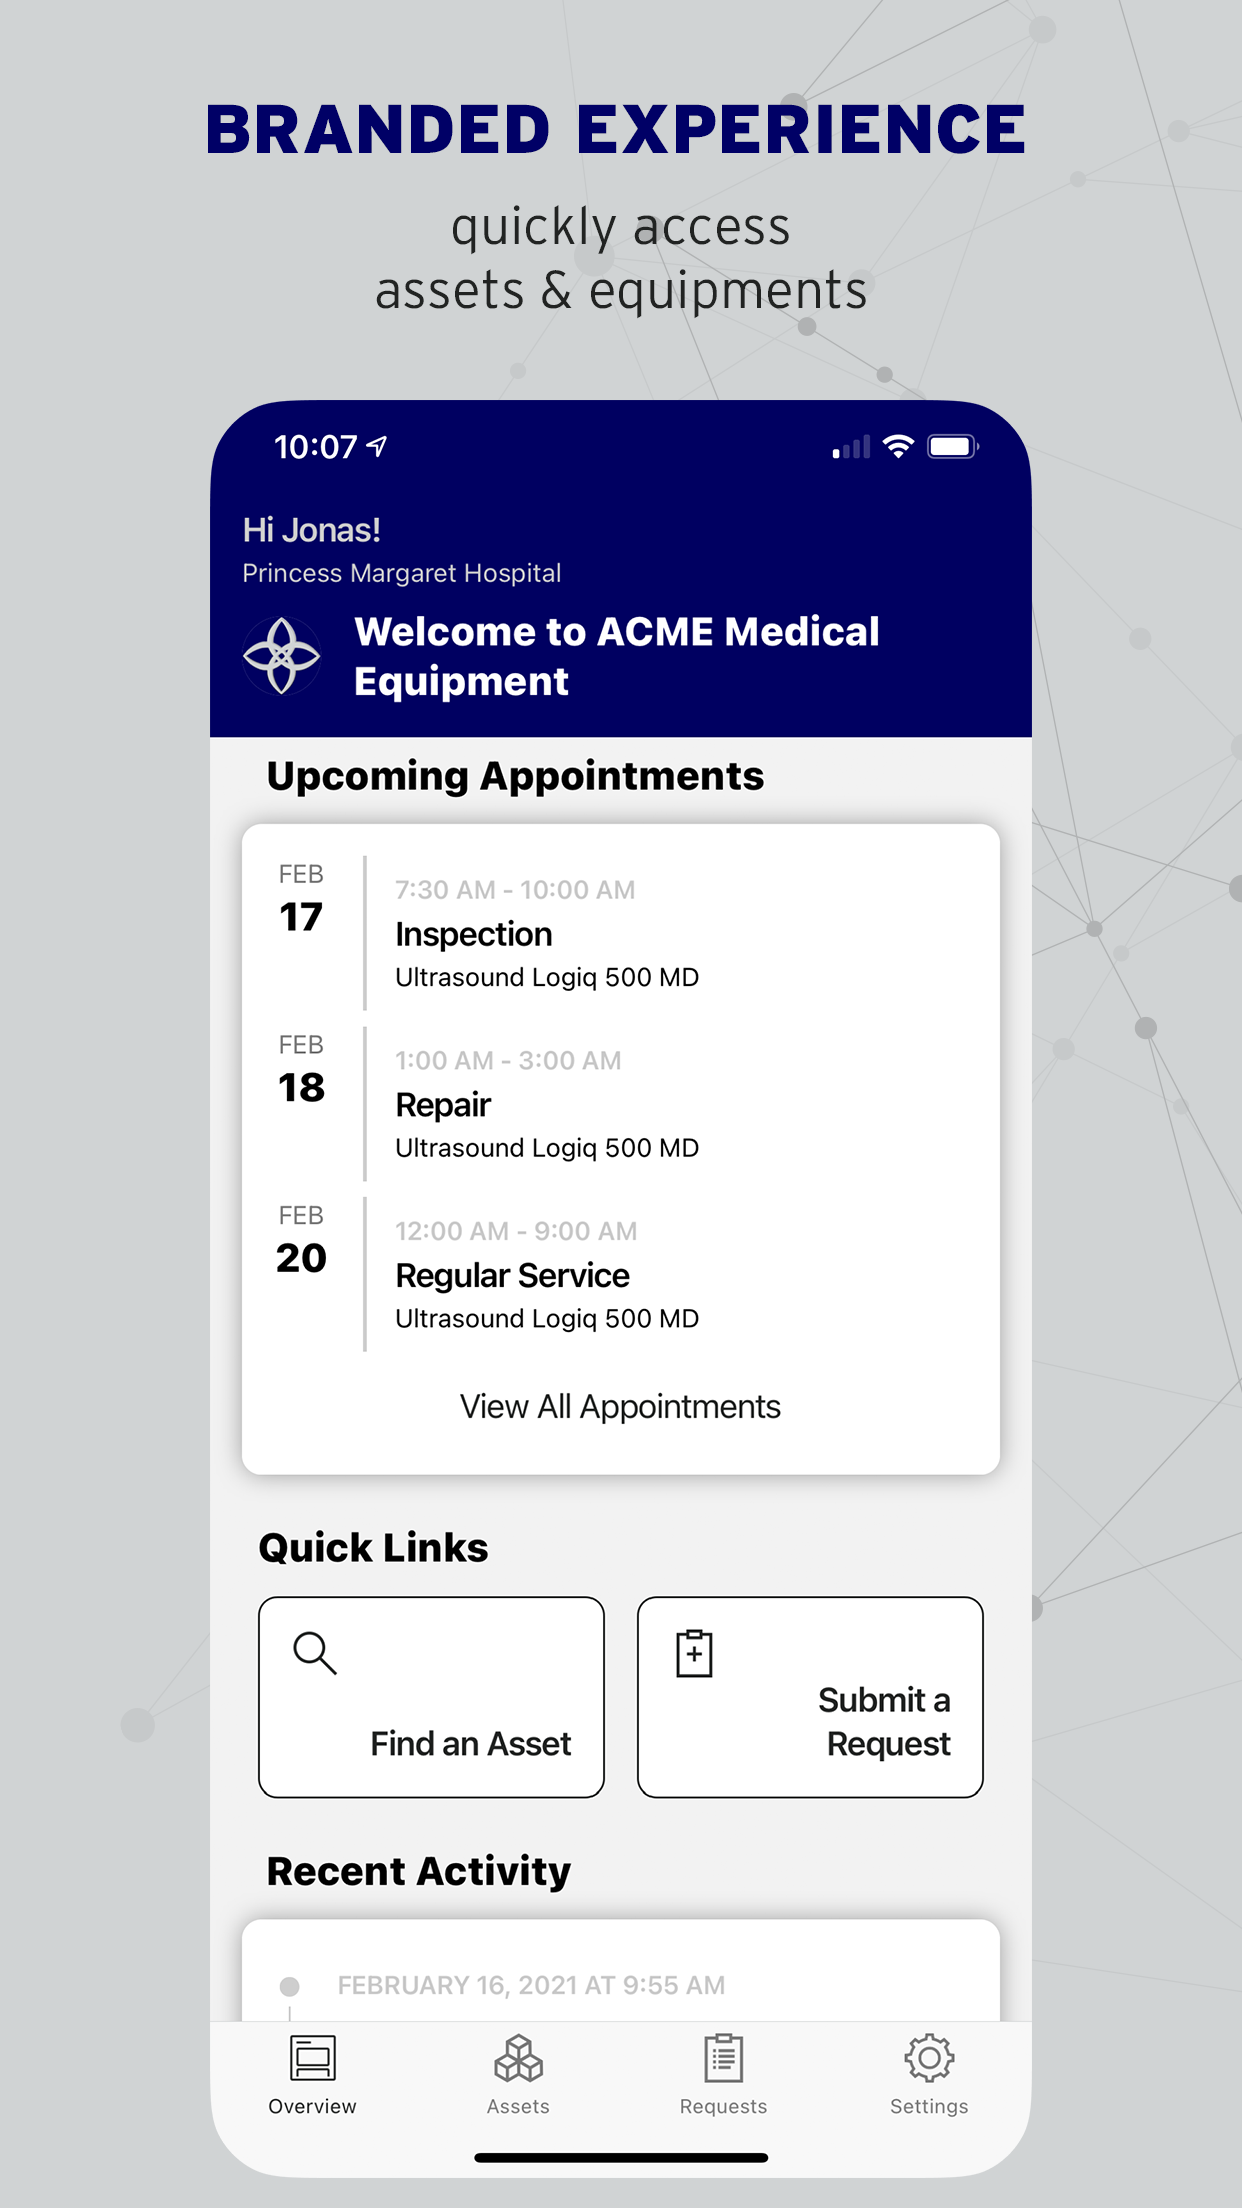
Task: Open the Find an Asset quick link
Action: coord(430,1696)
